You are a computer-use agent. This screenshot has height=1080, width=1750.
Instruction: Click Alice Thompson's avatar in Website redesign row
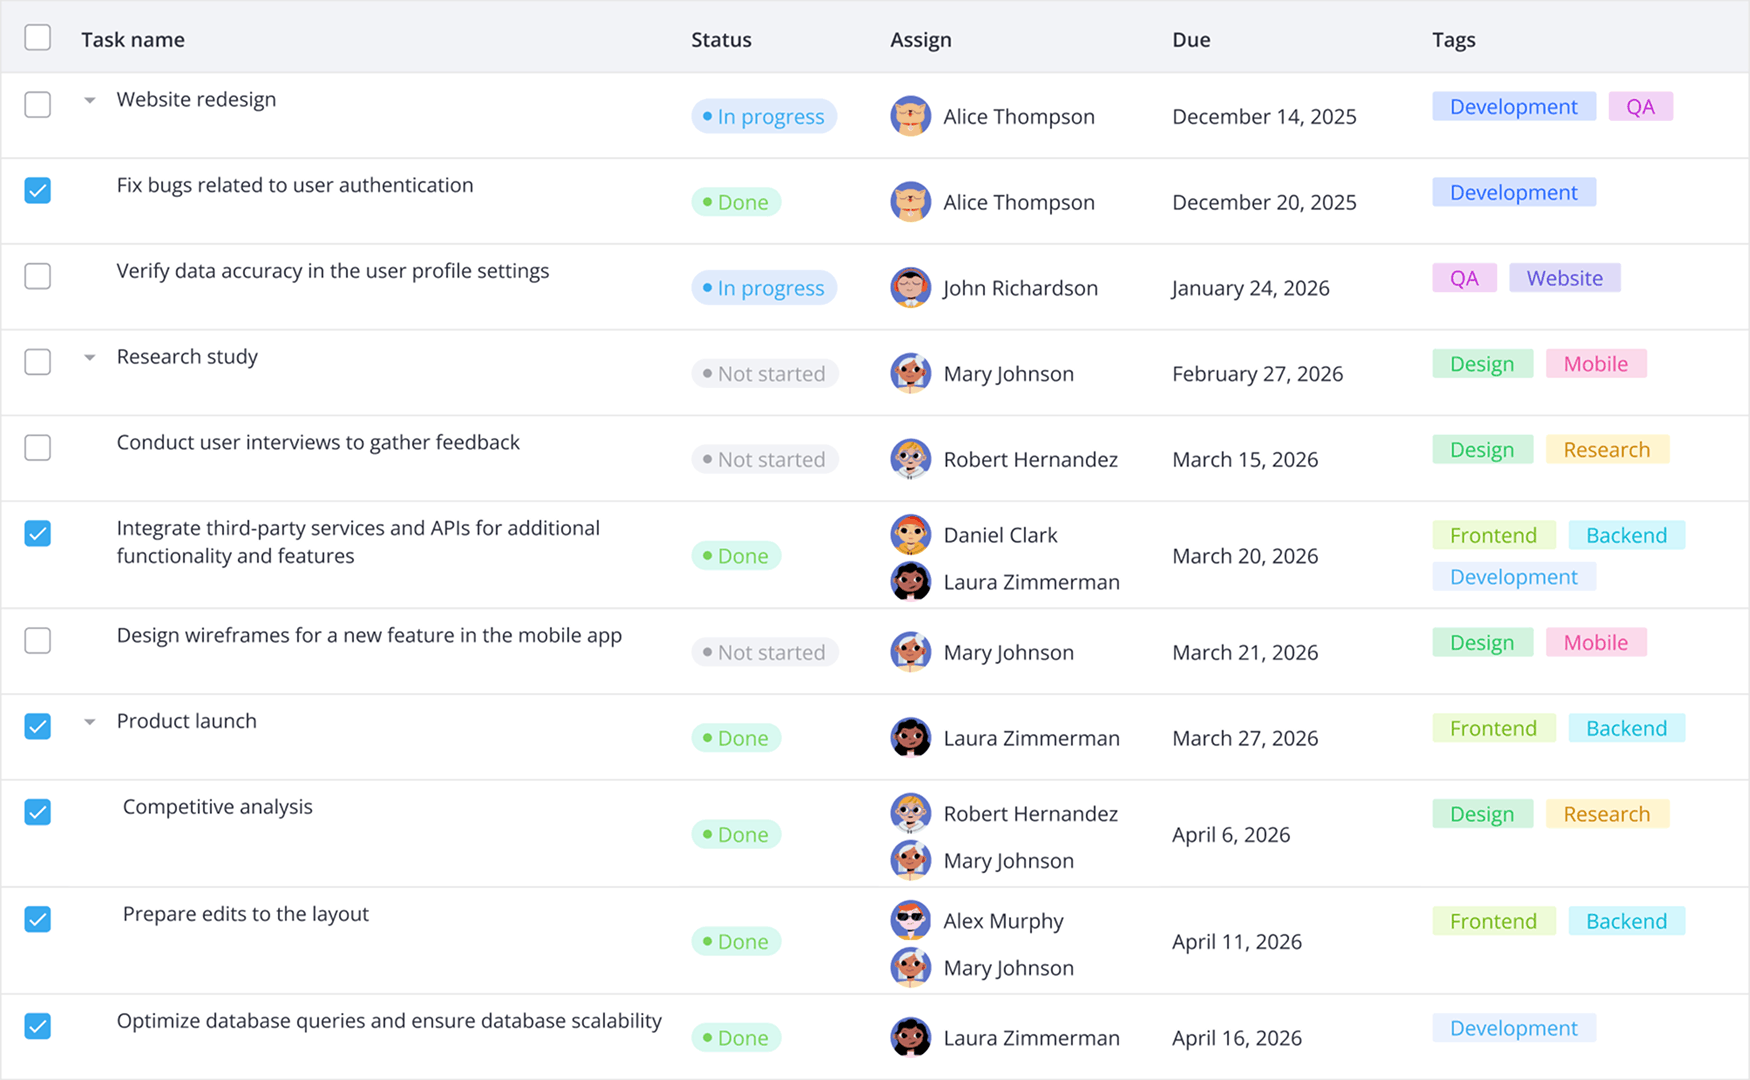(910, 116)
